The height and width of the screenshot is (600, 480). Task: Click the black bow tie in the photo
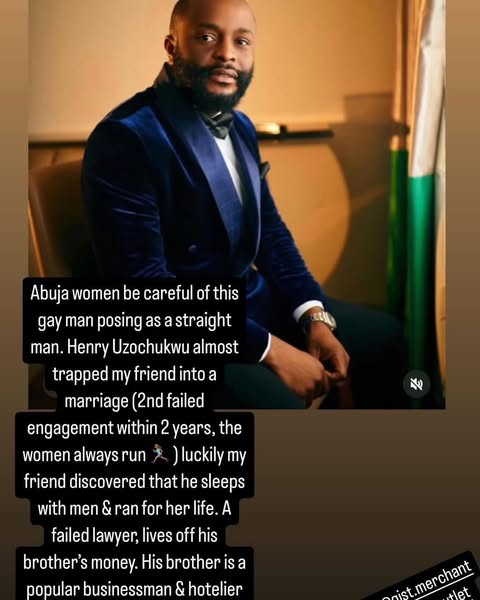pos(217,124)
